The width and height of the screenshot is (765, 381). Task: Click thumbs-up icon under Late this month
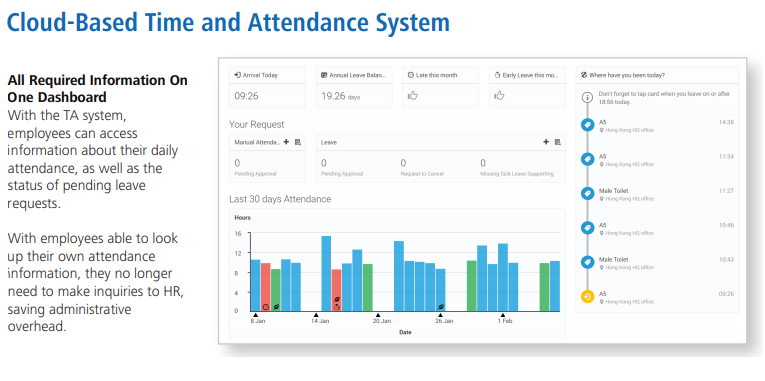[413, 96]
